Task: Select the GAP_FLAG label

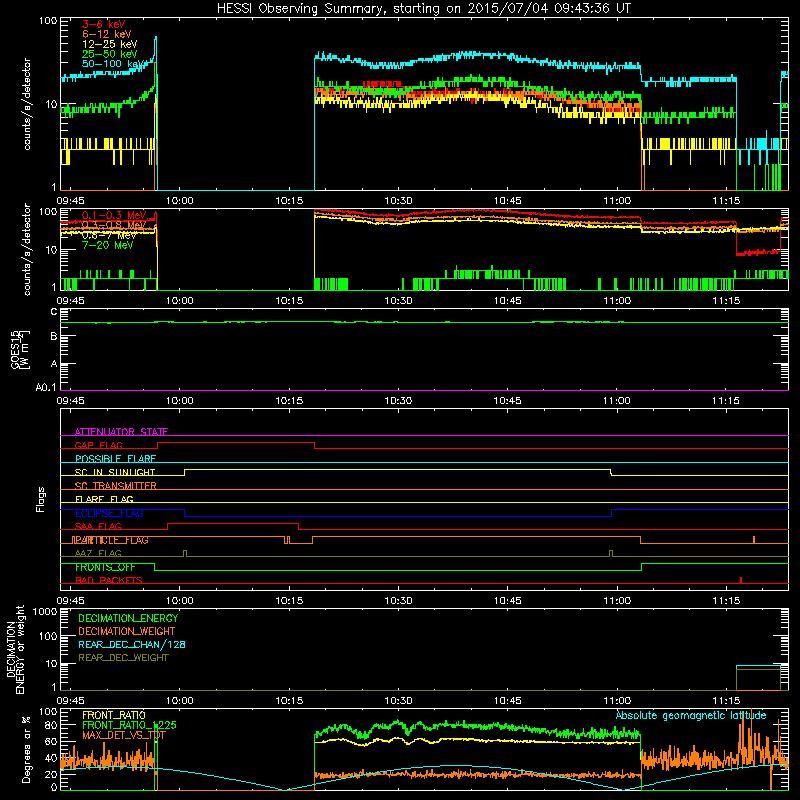Action: point(98,445)
